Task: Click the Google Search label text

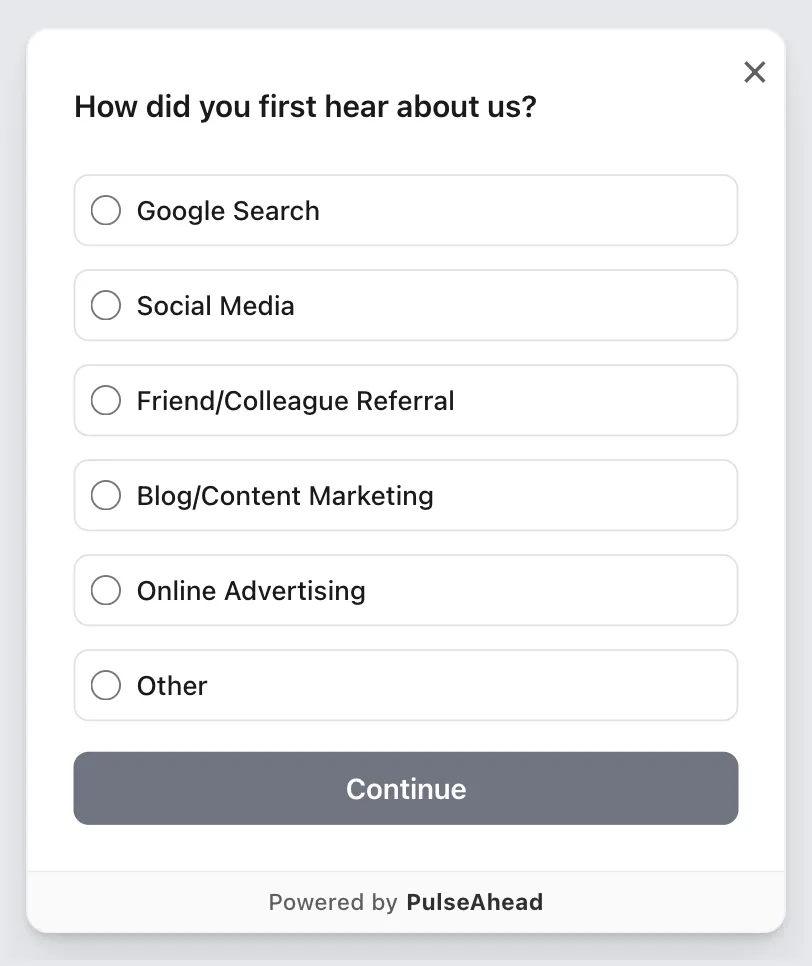Action: pos(228,210)
